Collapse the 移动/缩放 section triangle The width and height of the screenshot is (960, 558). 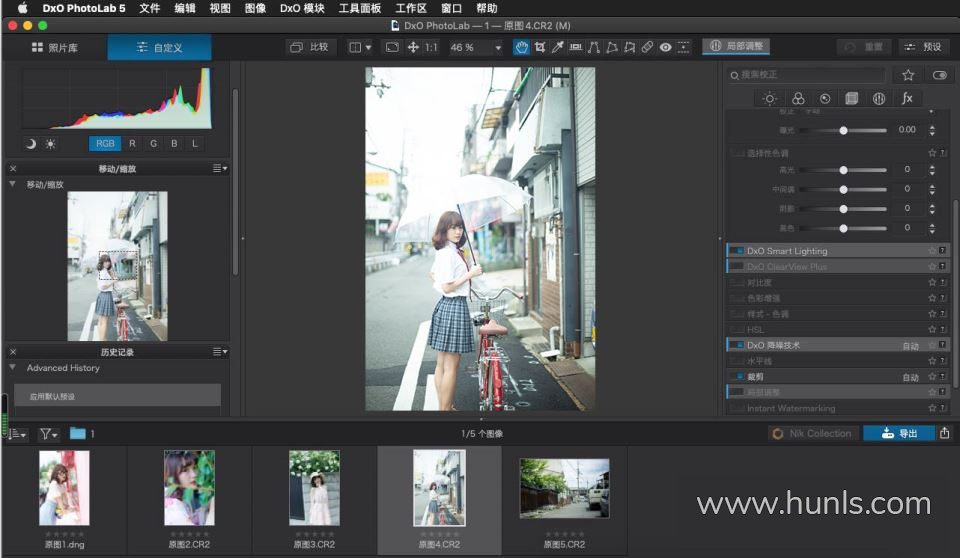(x=12, y=184)
